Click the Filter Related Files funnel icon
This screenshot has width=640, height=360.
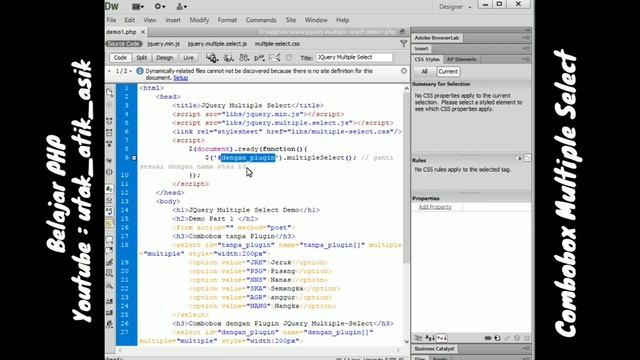coord(403,43)
